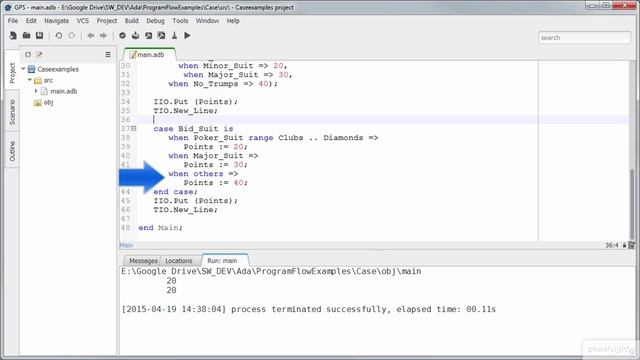640x360 pixels.
Task: Open the VCS menu
Action: (83, 20)
